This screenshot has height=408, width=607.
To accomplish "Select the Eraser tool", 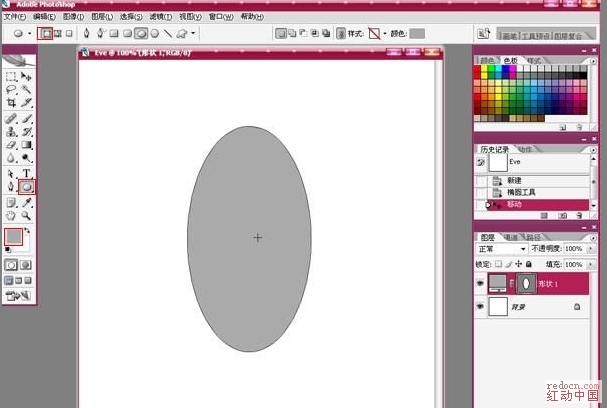I will [x=11, y=145].
